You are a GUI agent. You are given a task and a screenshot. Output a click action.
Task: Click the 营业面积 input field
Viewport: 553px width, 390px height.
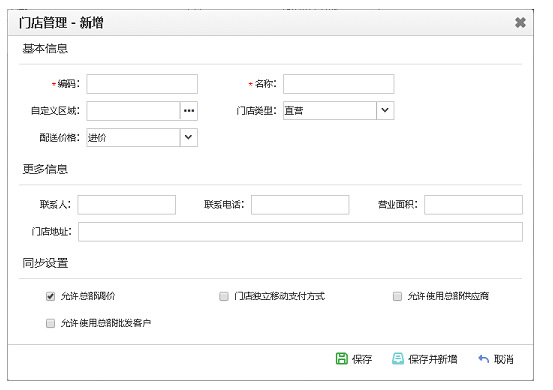point(473,205)
